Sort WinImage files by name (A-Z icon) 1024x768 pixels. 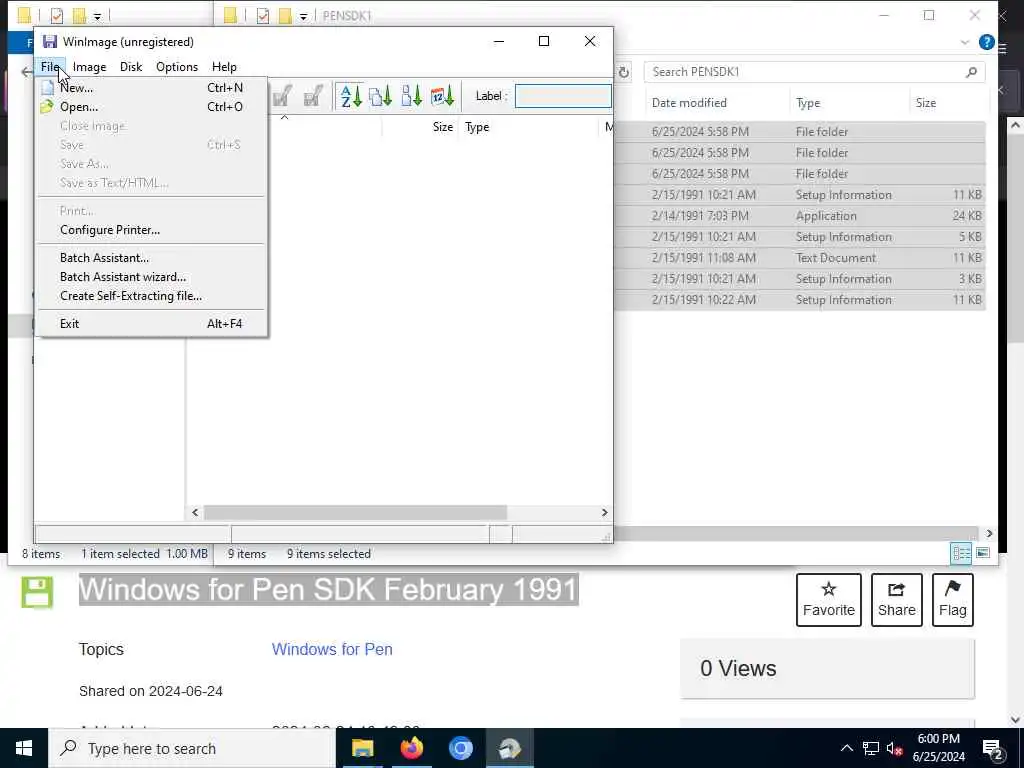[351, 96]
